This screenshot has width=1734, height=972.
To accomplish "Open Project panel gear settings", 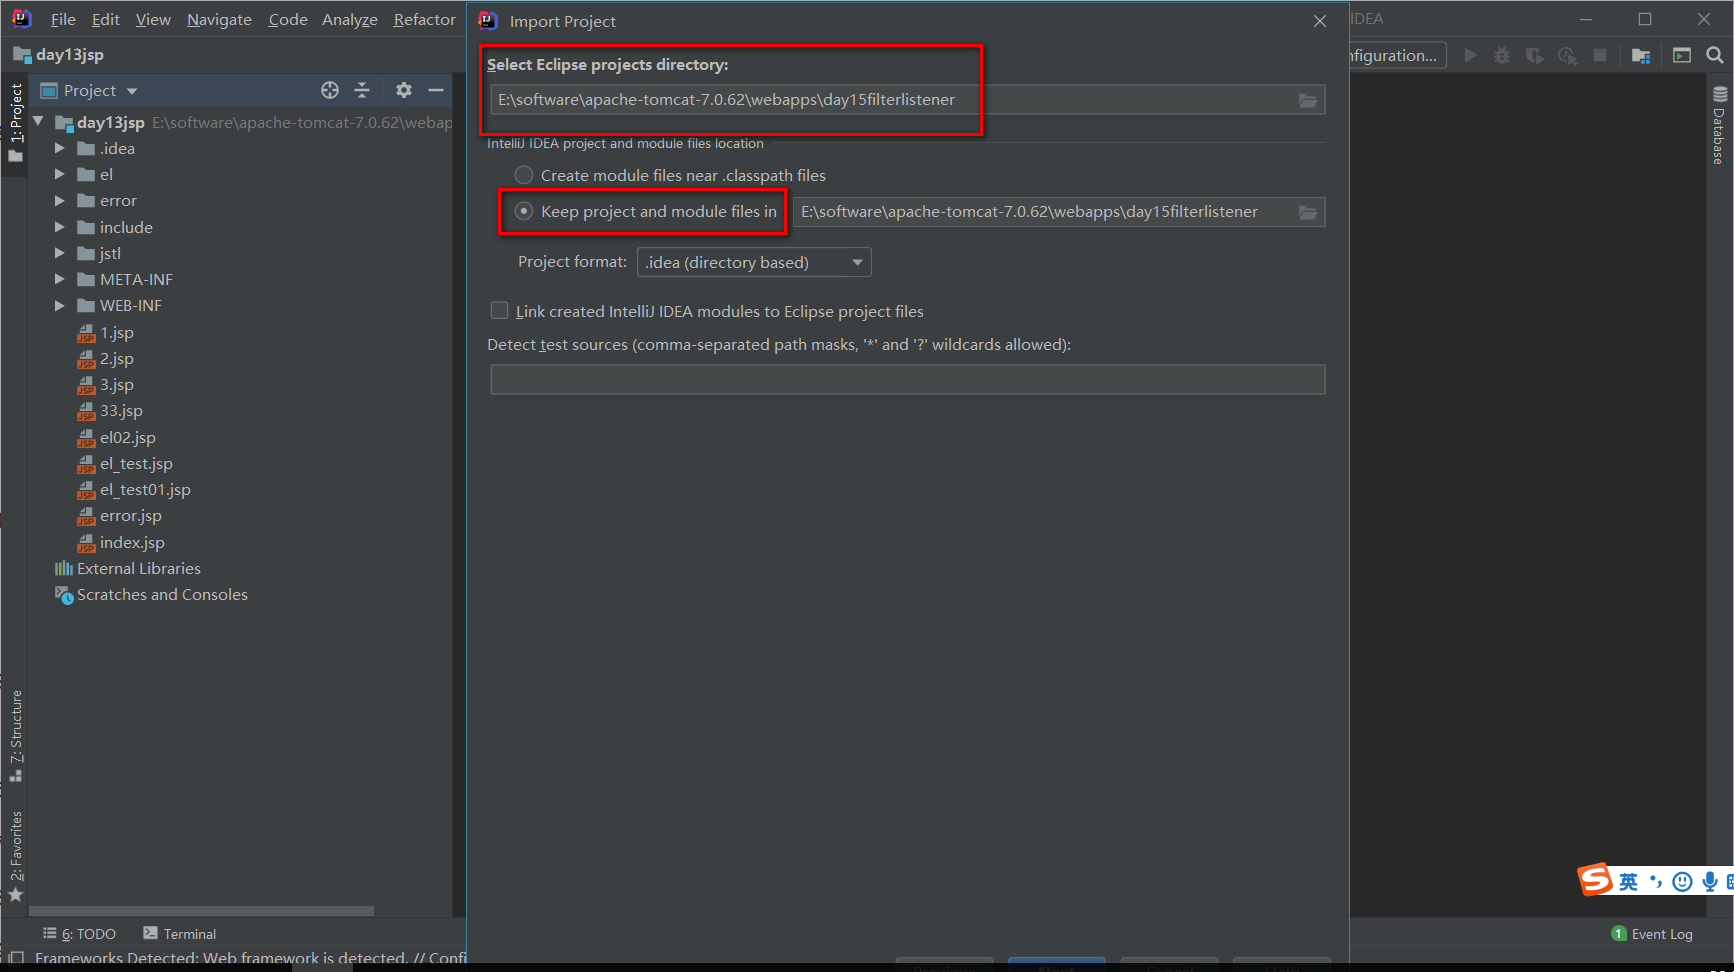I will pos(403,90).
